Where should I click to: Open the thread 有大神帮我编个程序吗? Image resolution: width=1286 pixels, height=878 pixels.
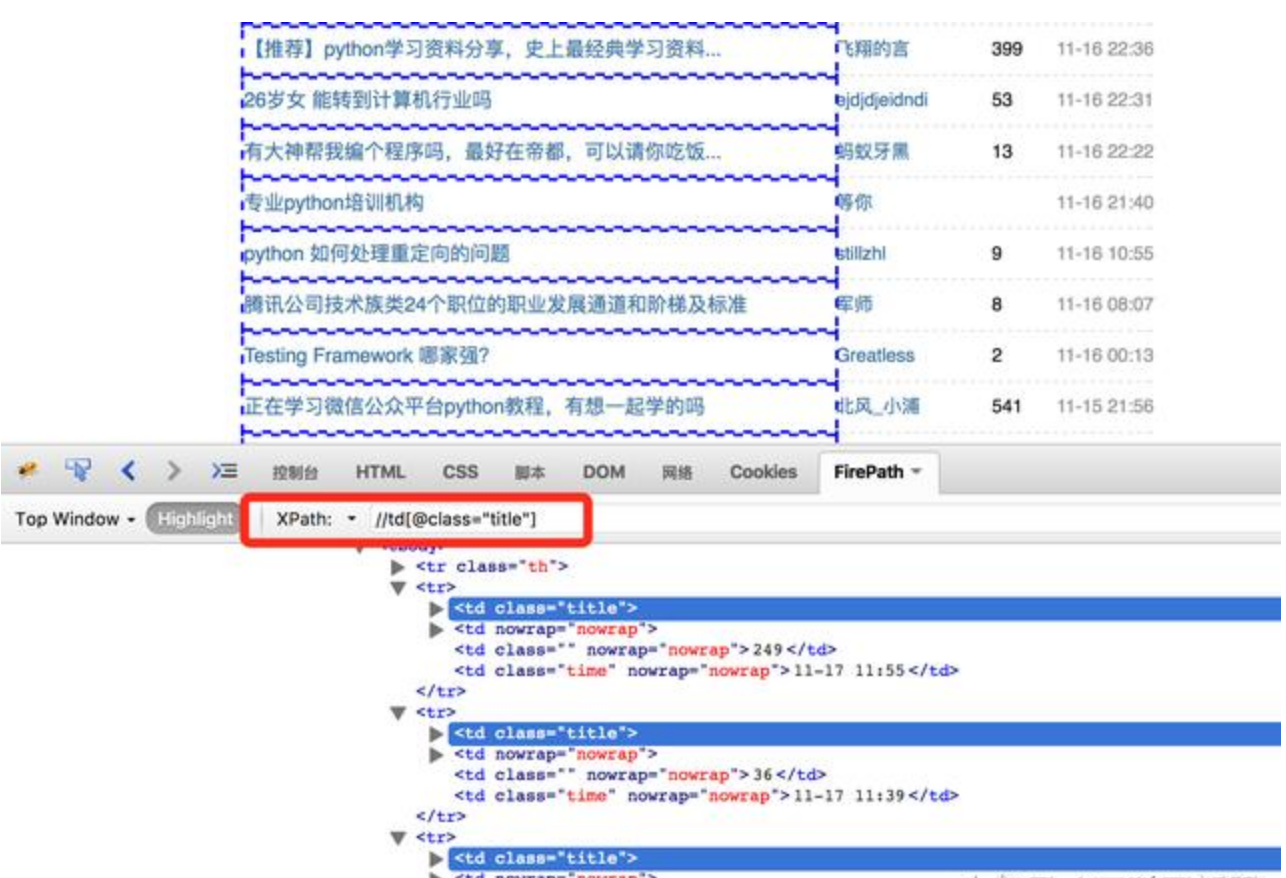tap(483, 152)
